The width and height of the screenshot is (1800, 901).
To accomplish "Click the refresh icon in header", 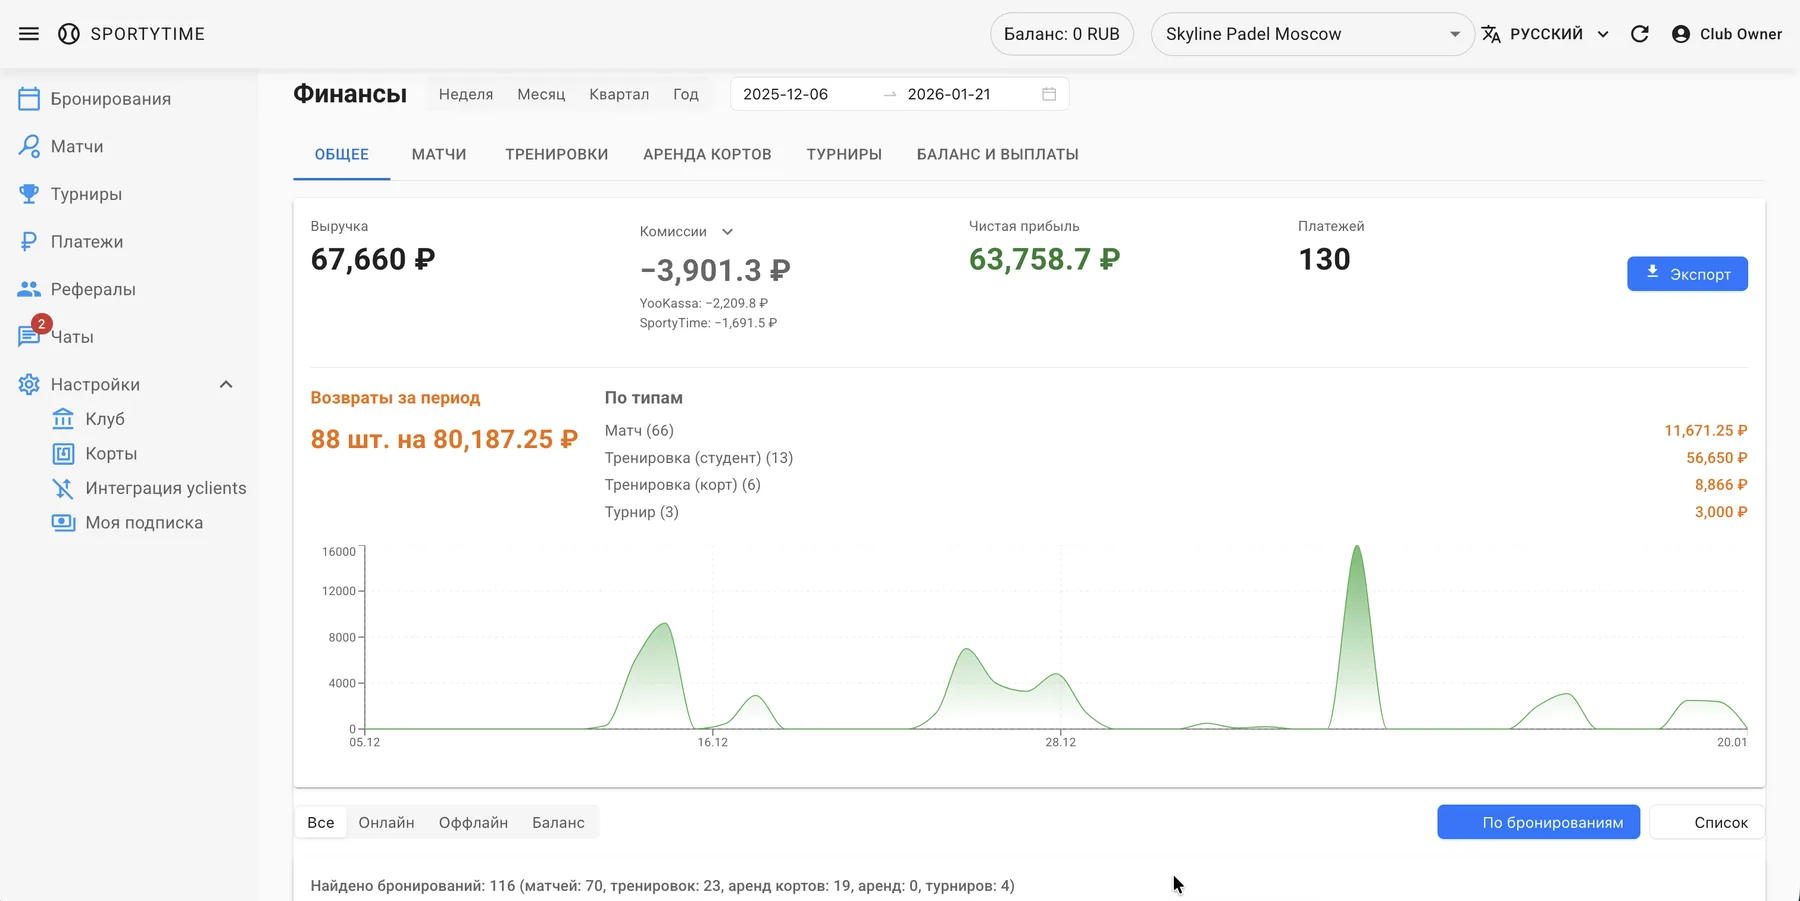I will point(1640,34).
